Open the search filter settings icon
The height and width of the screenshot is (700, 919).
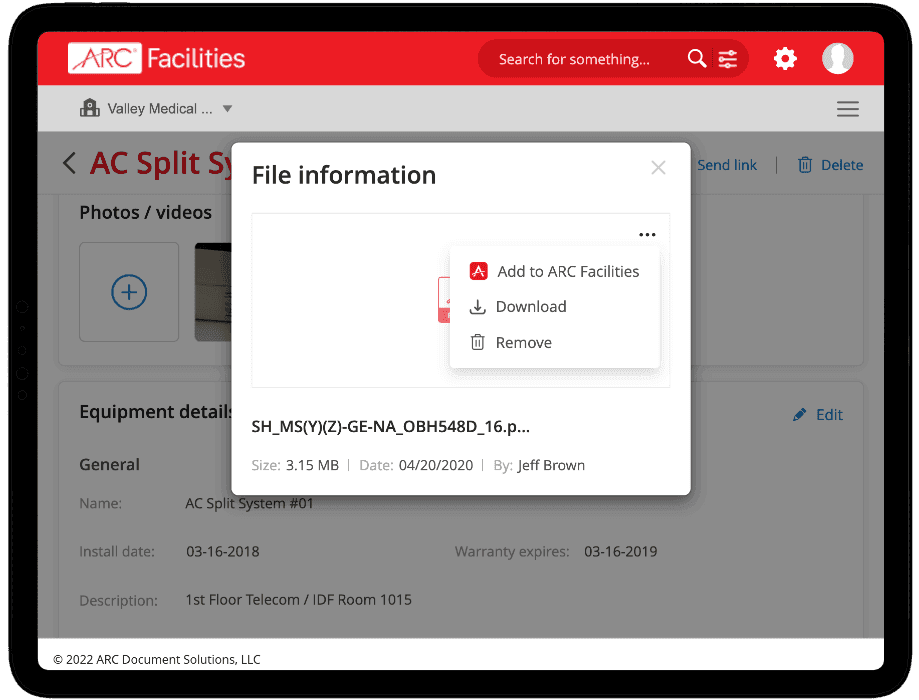pos(727,58)
